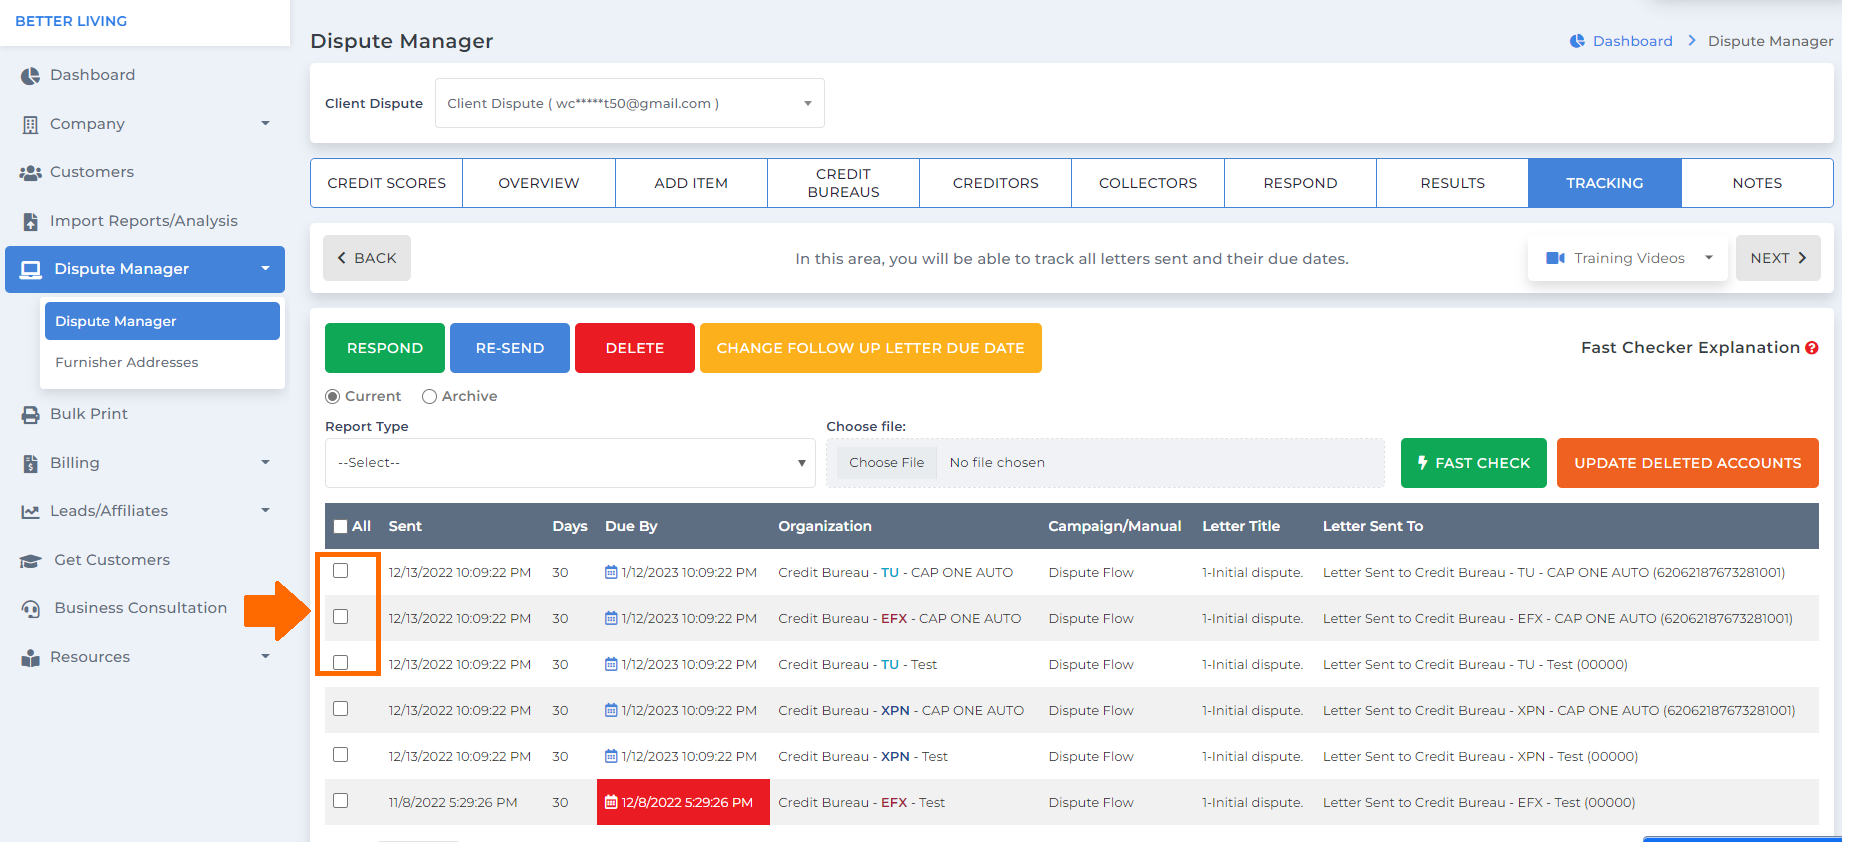Click calendar icon on overdue 12/8/2022 date
The height and width of the screenshot is (842, 1862).
[611, 802]
